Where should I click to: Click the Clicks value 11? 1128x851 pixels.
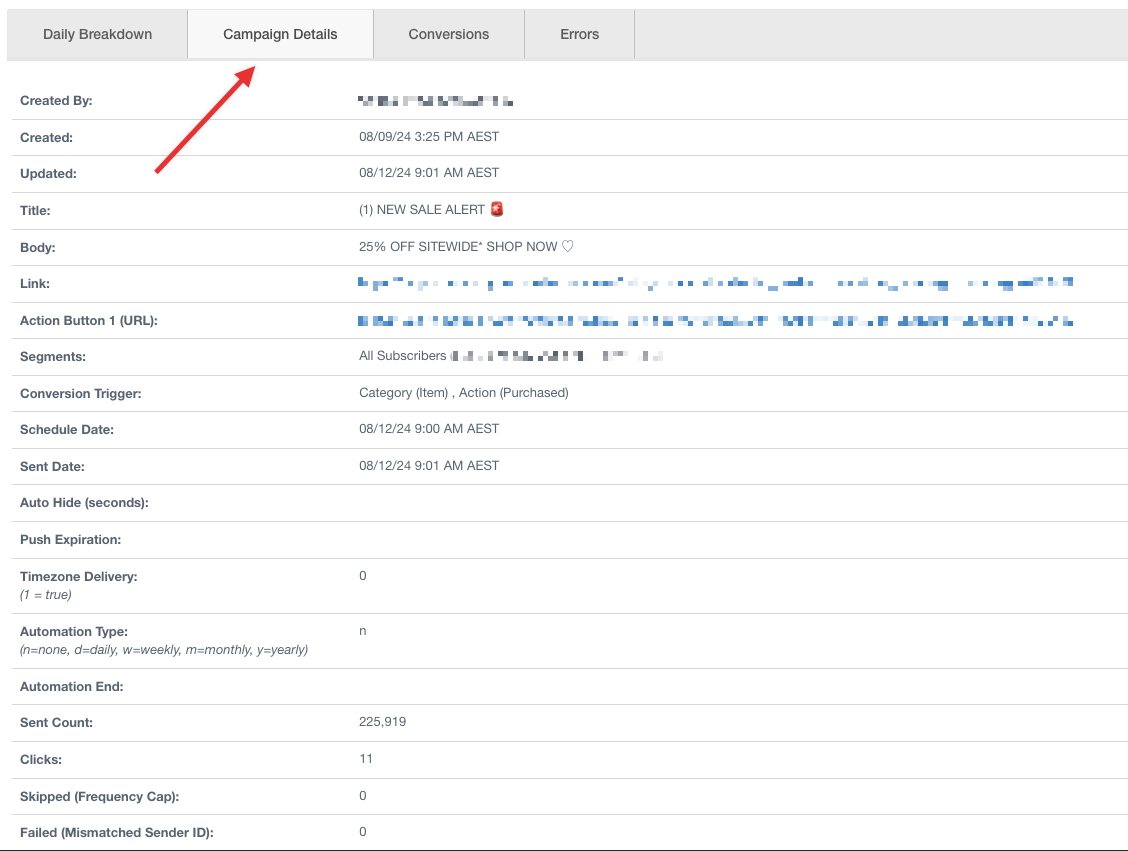click(366, 759)
